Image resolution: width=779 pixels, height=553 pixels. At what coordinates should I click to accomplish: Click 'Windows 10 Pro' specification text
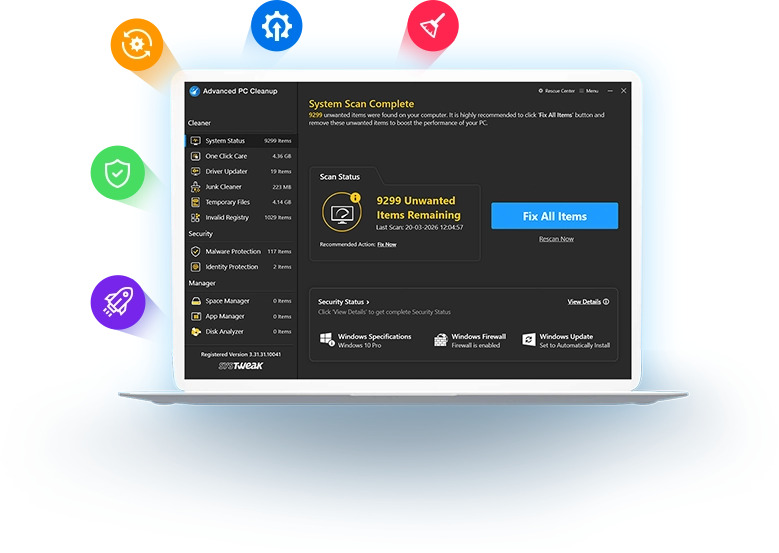click(359, 345)
